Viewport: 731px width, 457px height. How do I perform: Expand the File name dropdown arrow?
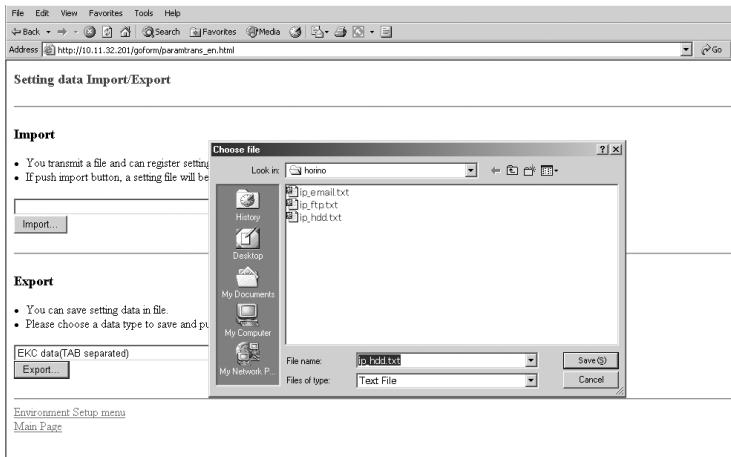pos(531,360)
